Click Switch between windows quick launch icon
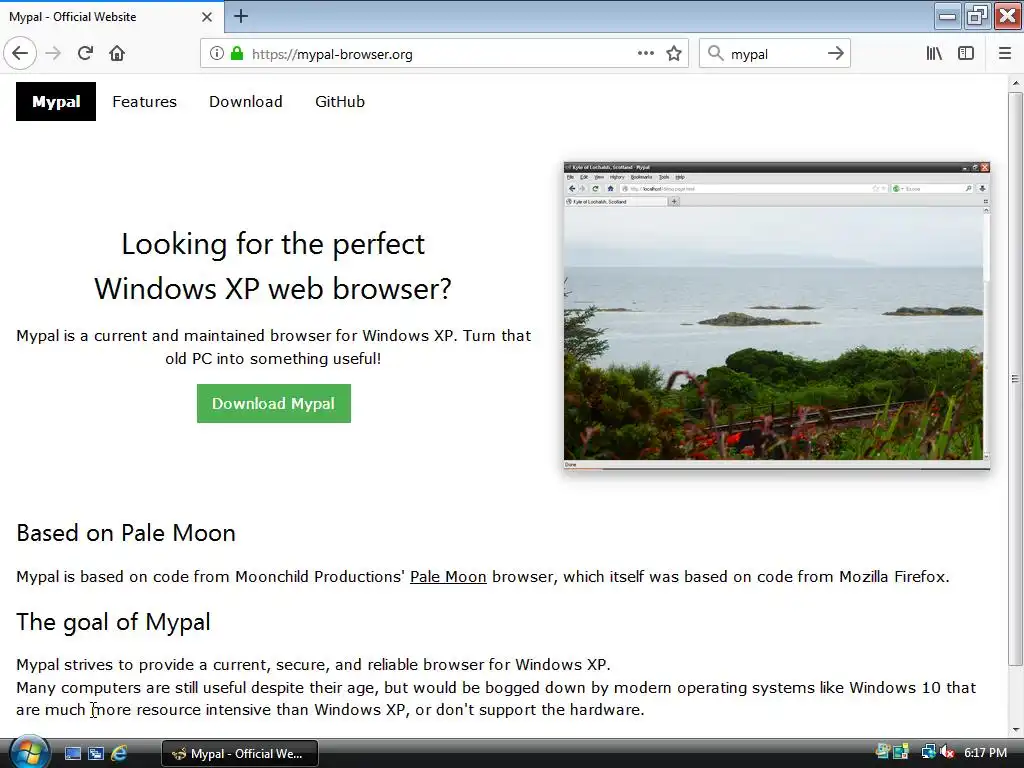The height and width of the screenshot is (768, 1024). [x=95, y=754]
